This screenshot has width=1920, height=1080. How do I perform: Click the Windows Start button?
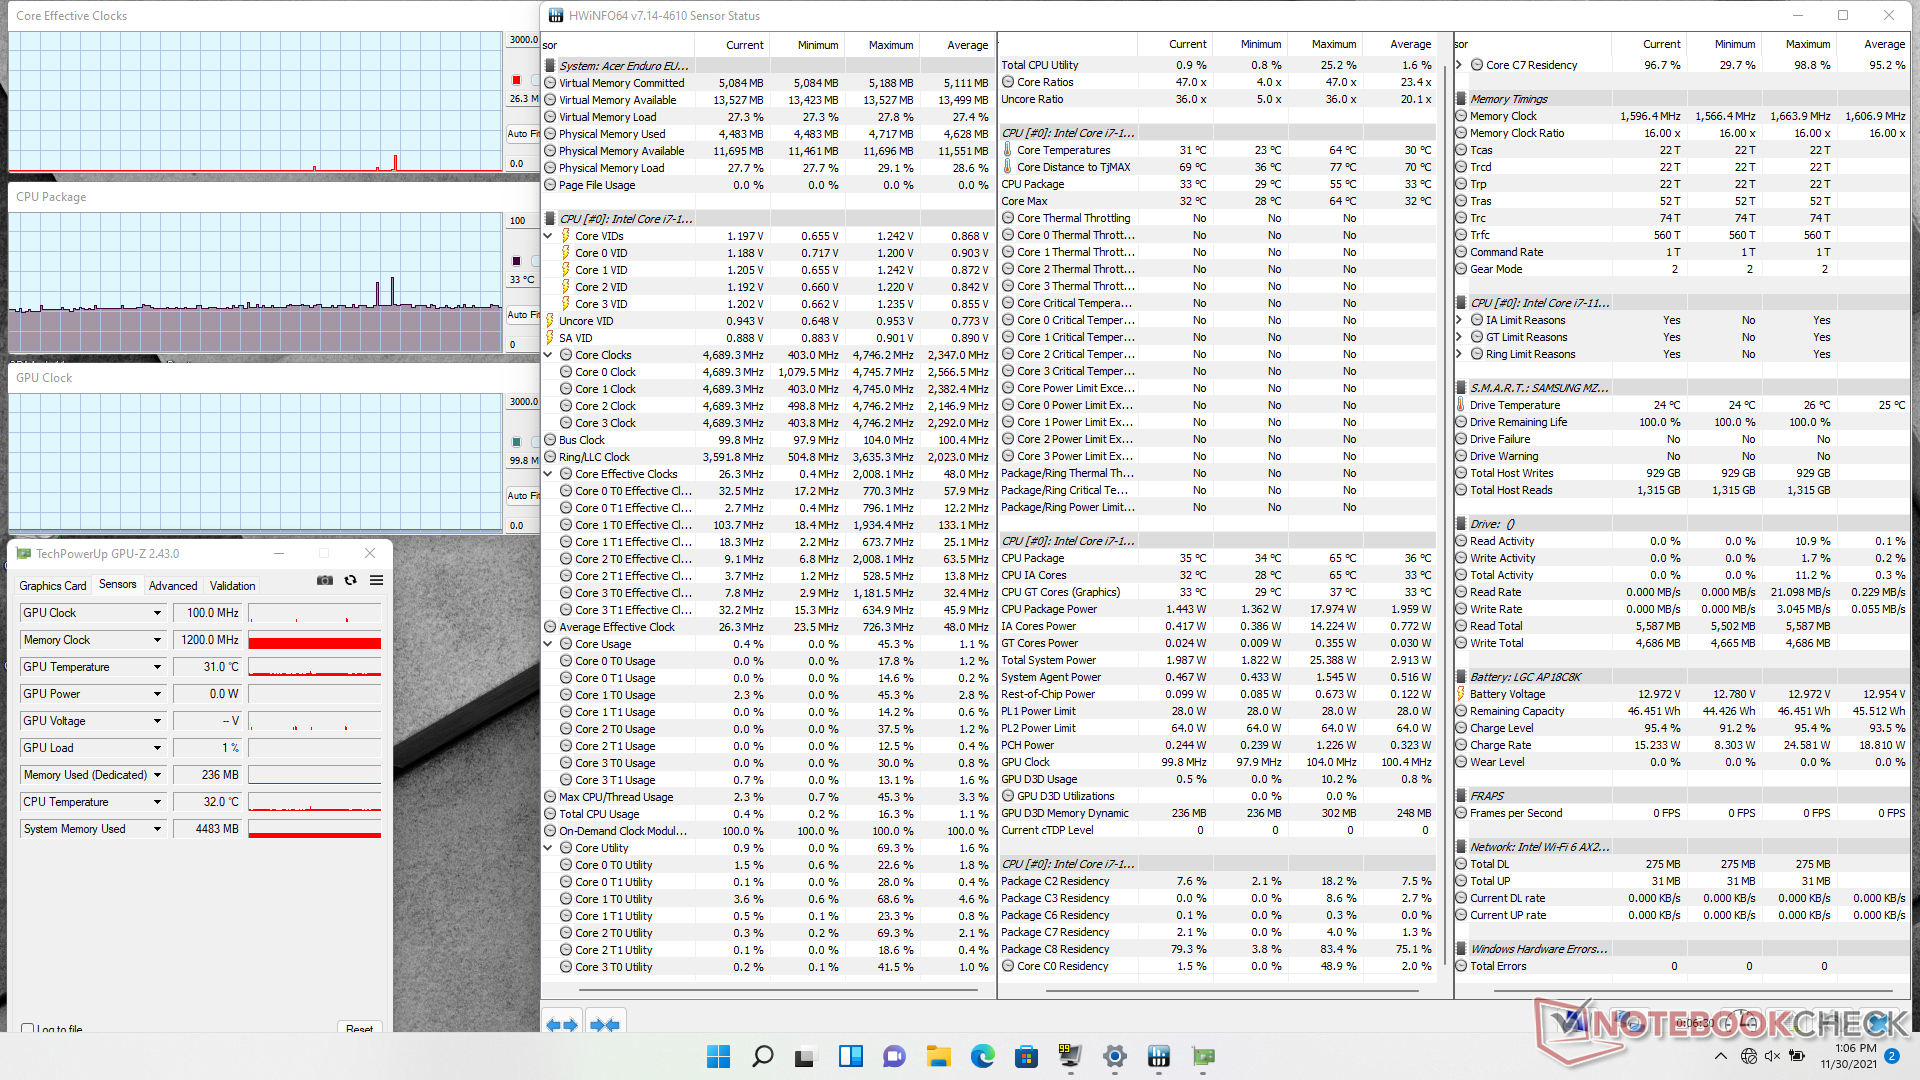[718, 1056]
